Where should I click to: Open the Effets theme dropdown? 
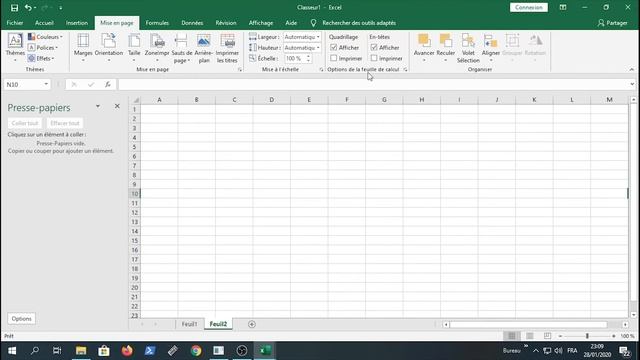click(x=41, y=58)
